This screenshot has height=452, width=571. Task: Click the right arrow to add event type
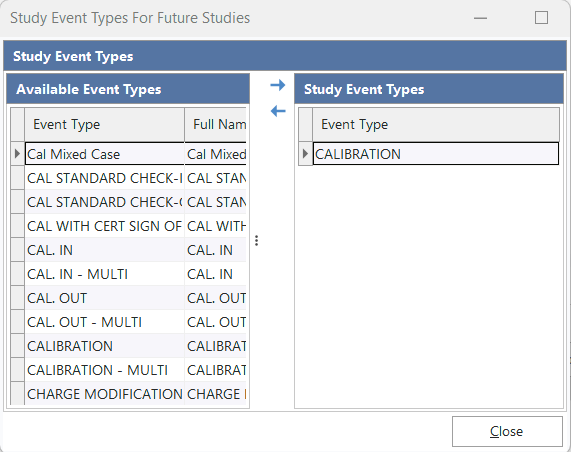coord(278,86)
